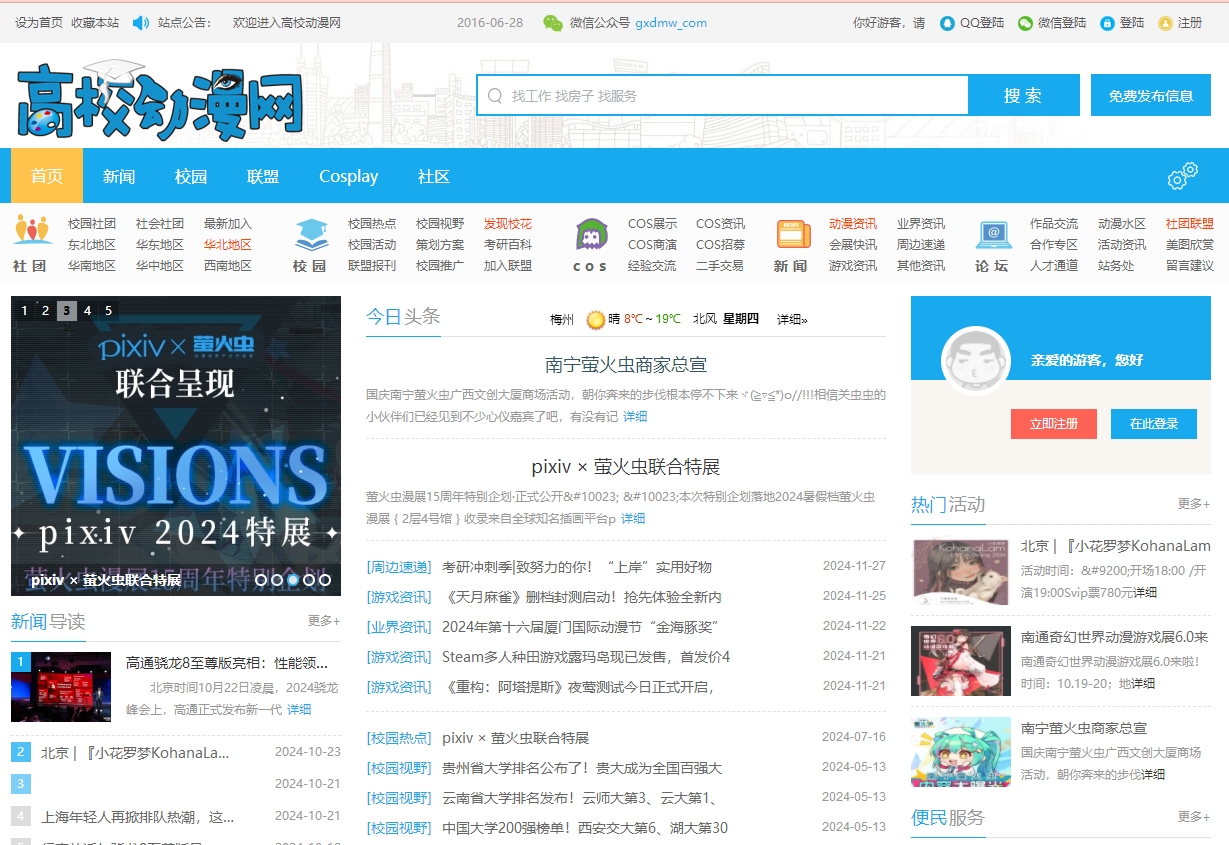
Task: Open 南通奇幻世界动漫游戏展 activity thumbnail
Action: 961,661
